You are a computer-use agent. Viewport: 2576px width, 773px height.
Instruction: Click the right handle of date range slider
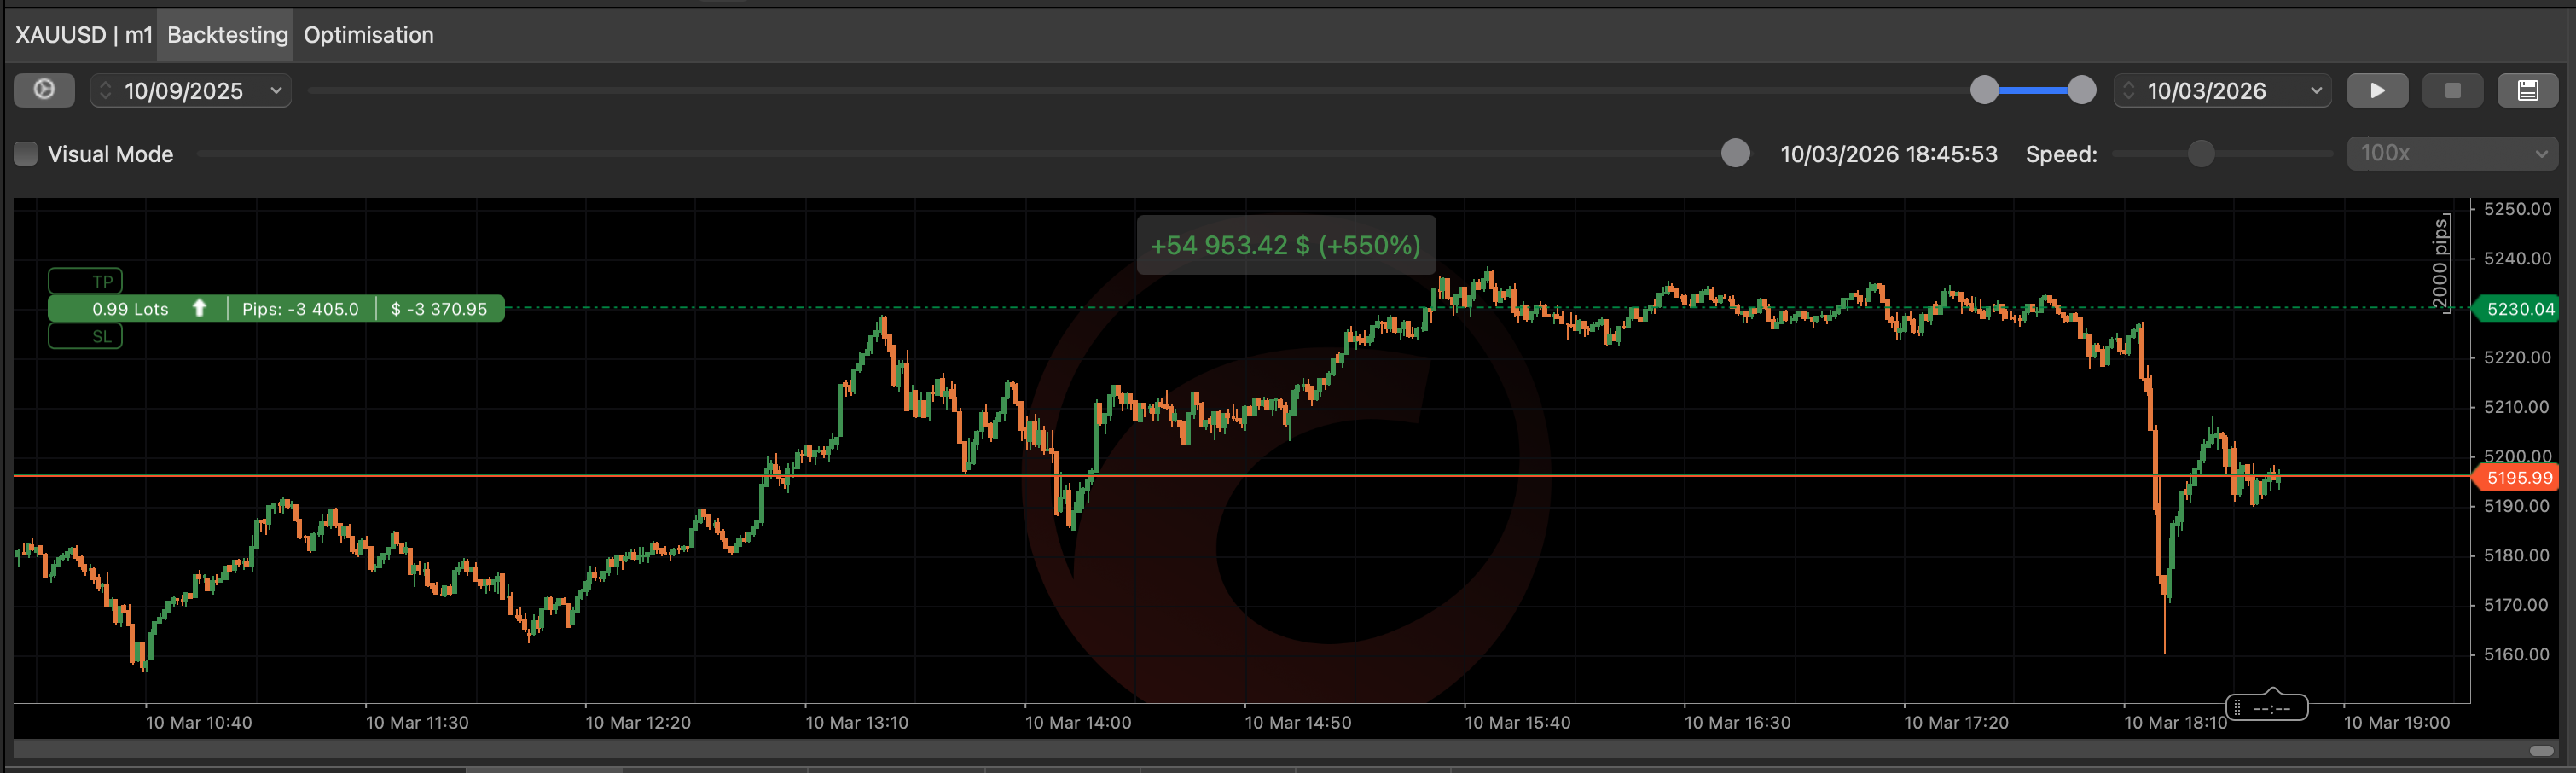(2081, 90)
